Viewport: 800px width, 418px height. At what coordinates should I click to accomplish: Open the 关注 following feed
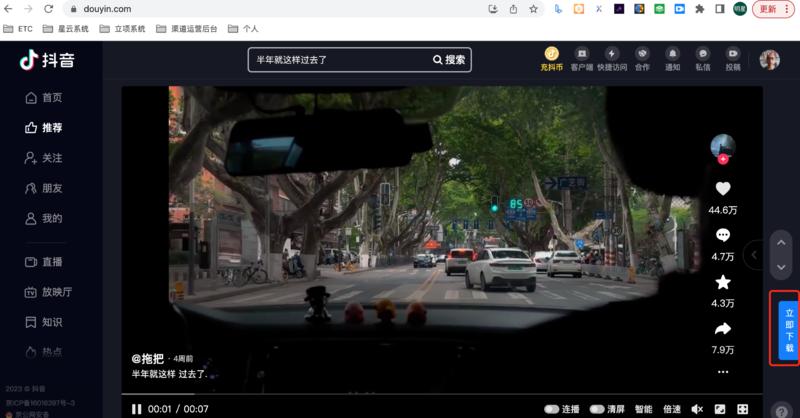pyautogui.click(x=44, y=158)
